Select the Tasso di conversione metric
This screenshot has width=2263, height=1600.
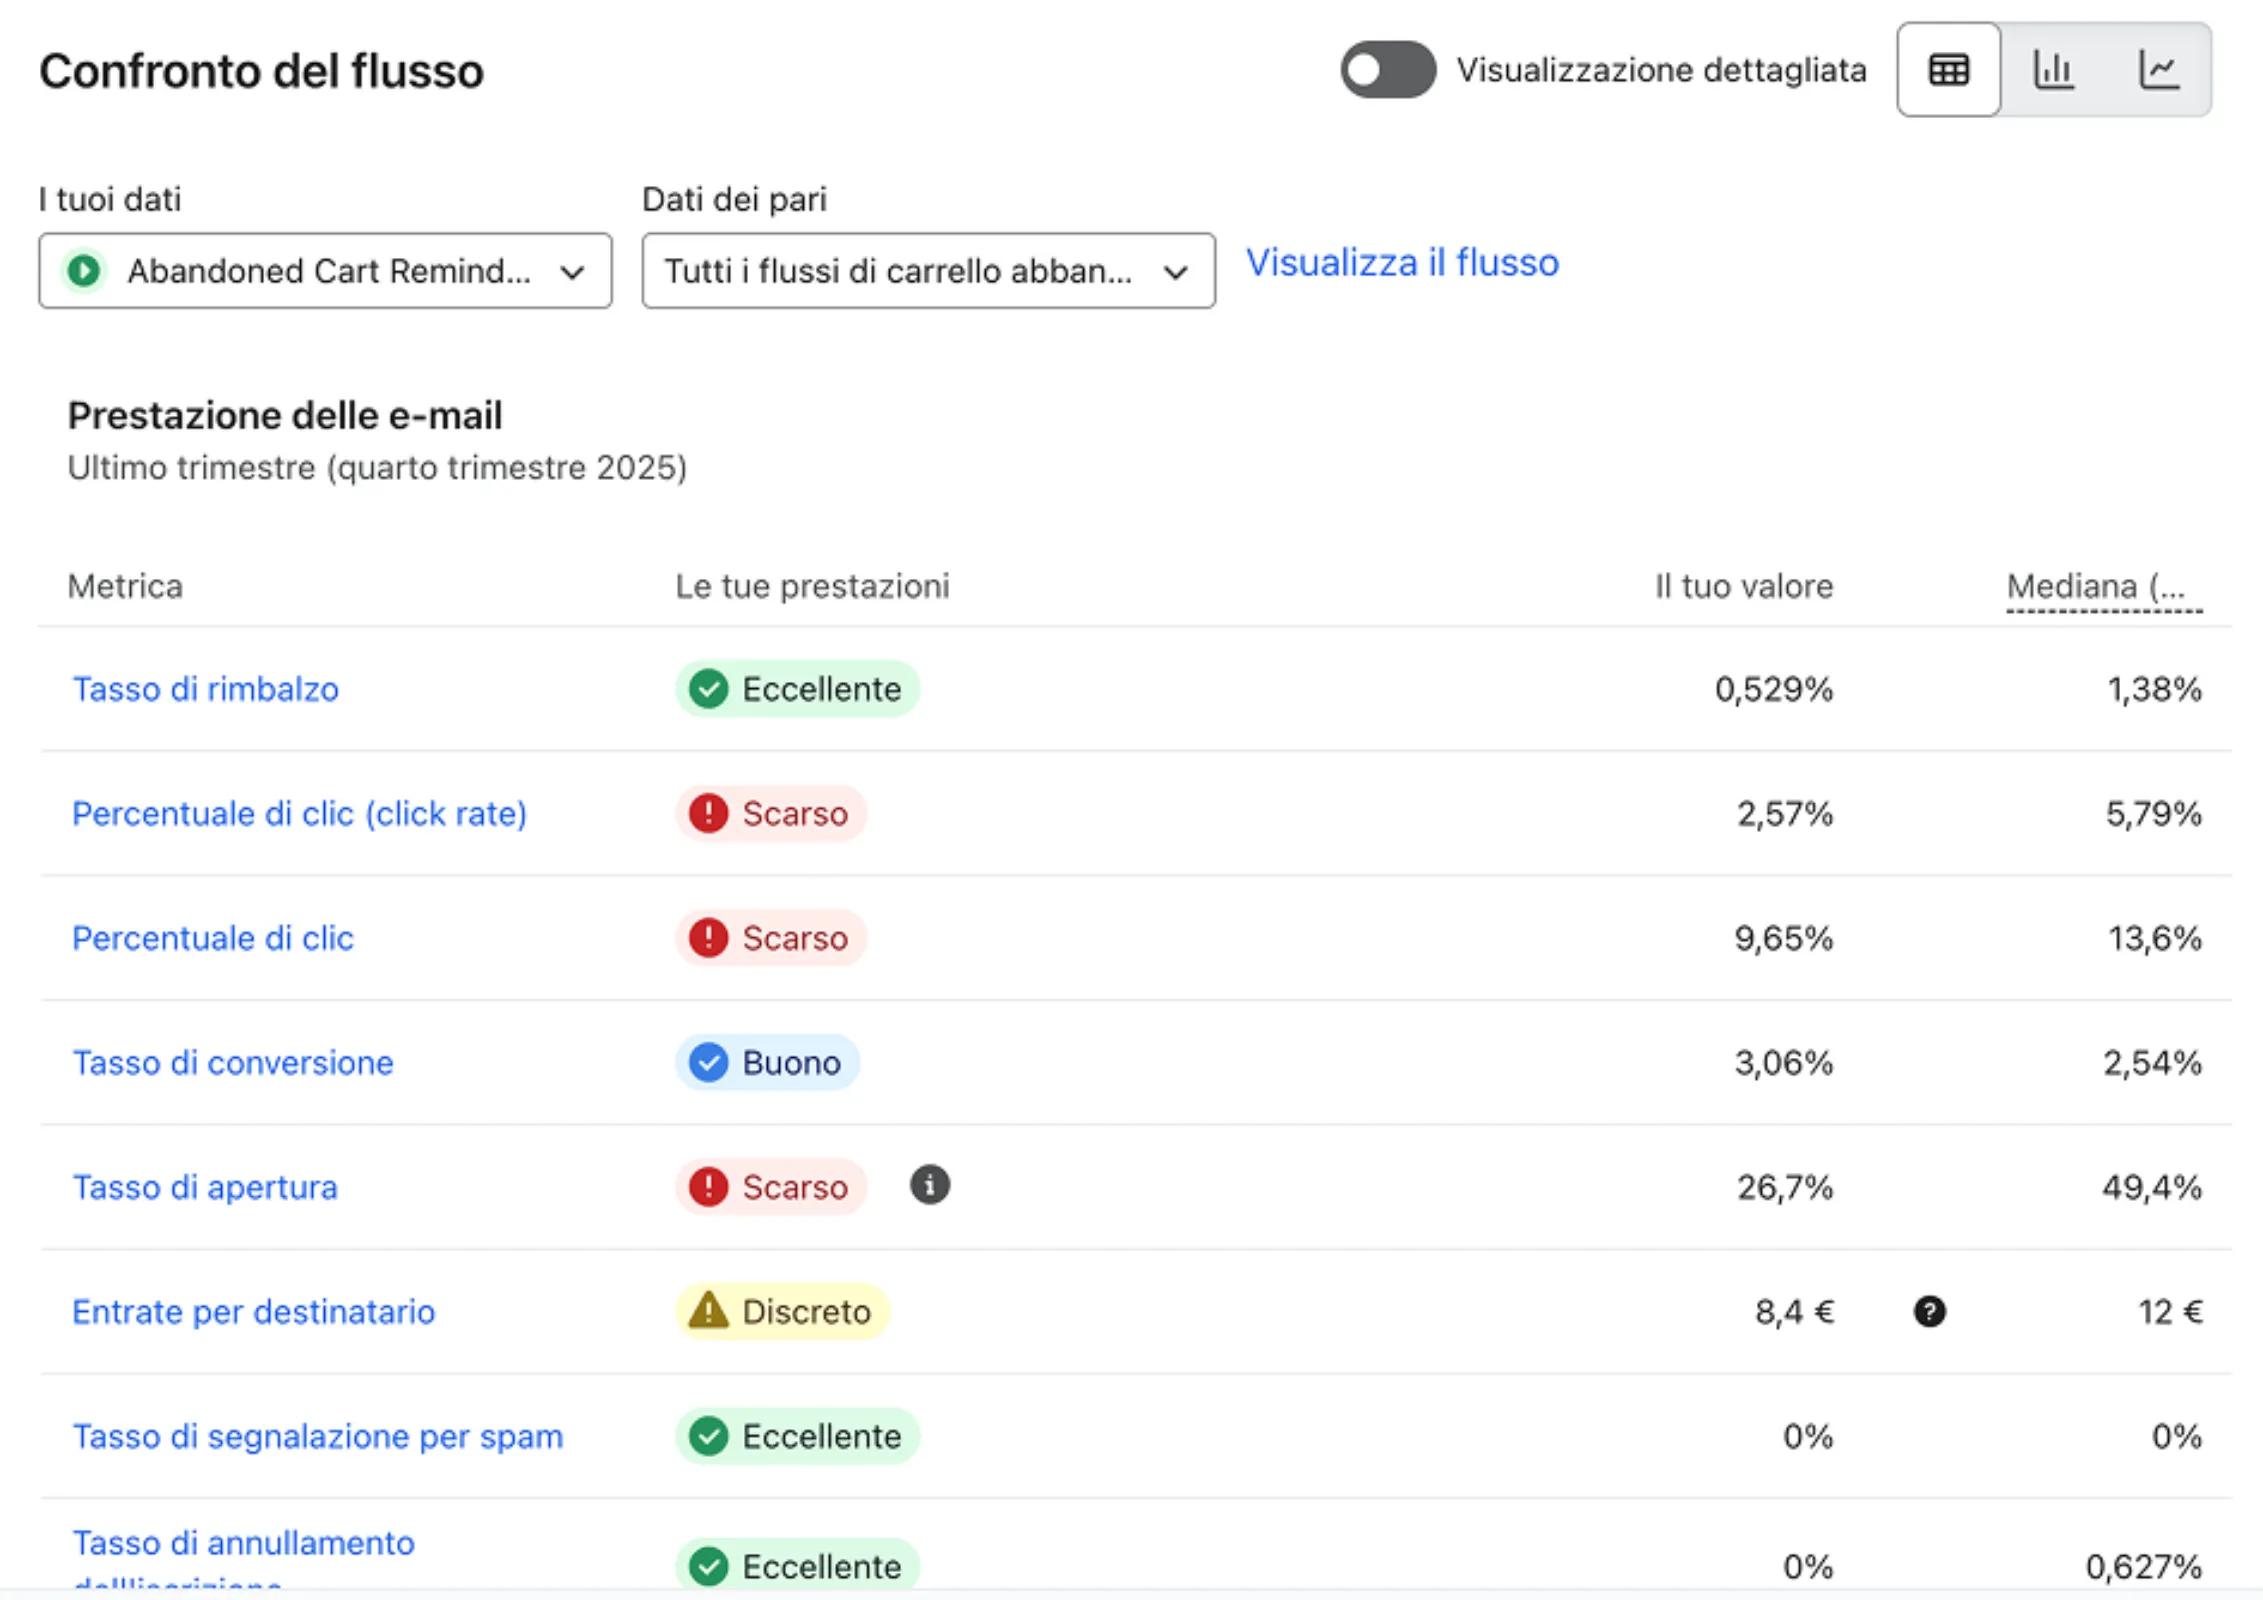coord(233,1063)
